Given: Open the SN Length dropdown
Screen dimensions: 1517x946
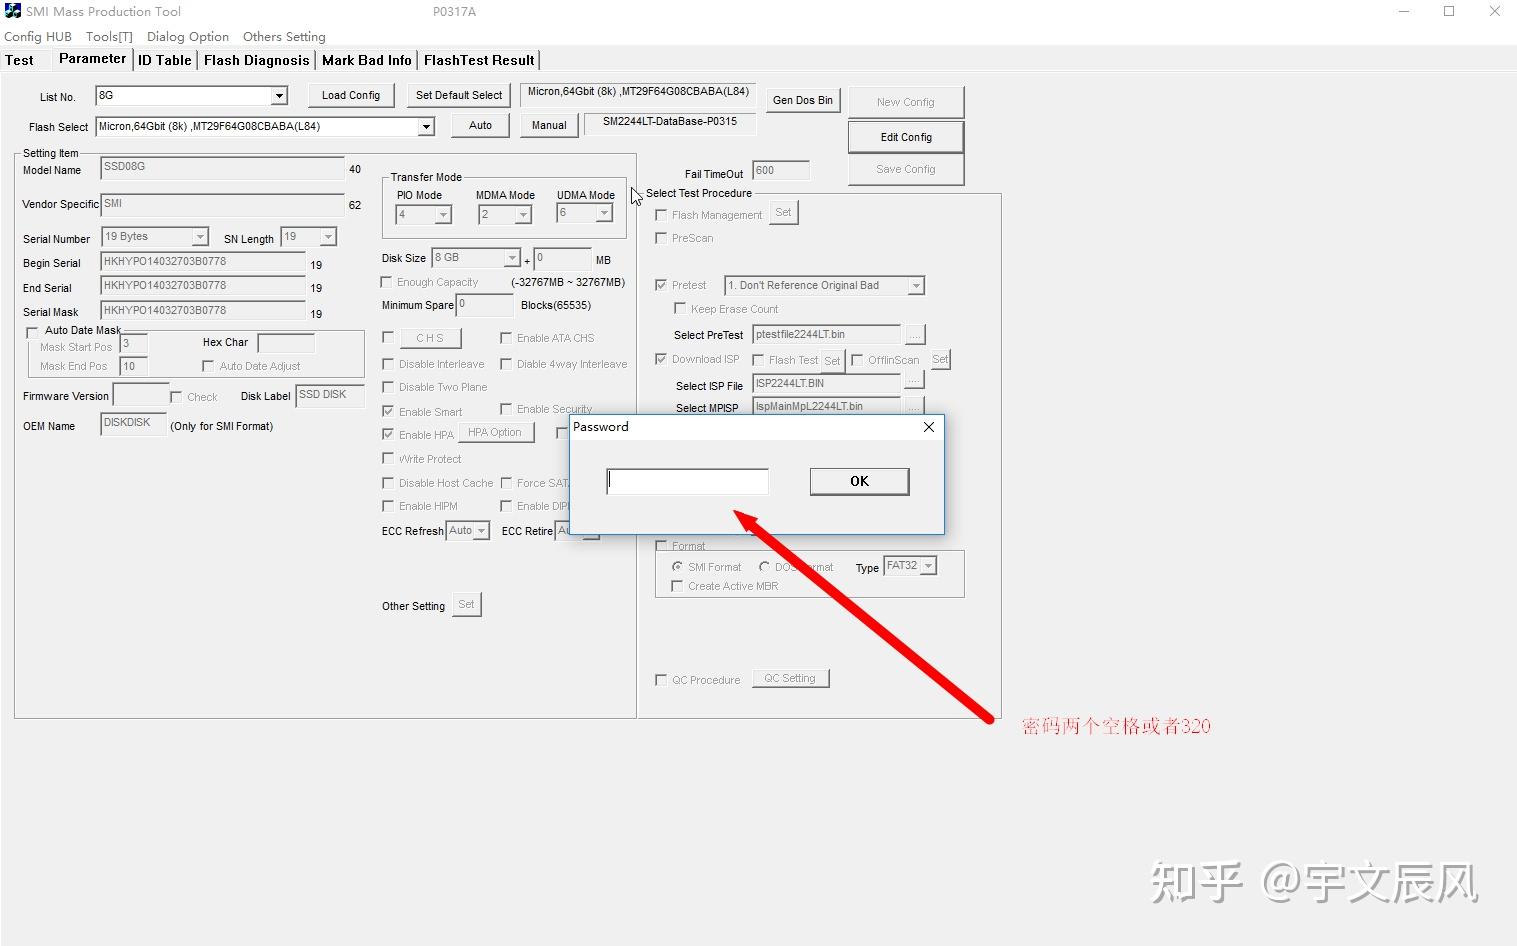Looking at the screenshot, I should click(328, 237).
